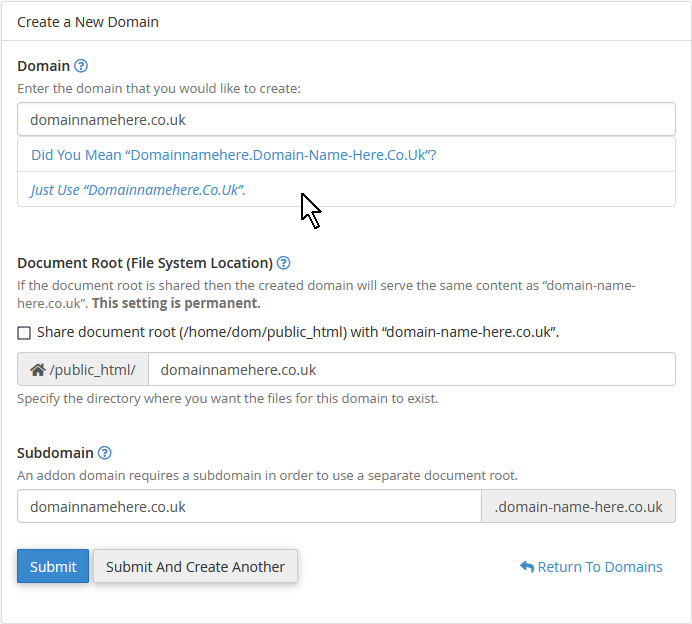Click the bold Subdomain field label

55,452
